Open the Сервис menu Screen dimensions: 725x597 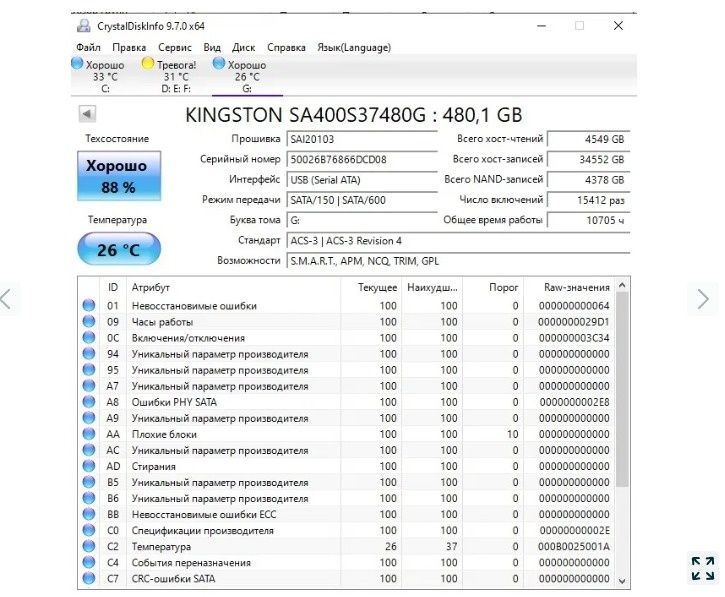click(x=175, y=47)
